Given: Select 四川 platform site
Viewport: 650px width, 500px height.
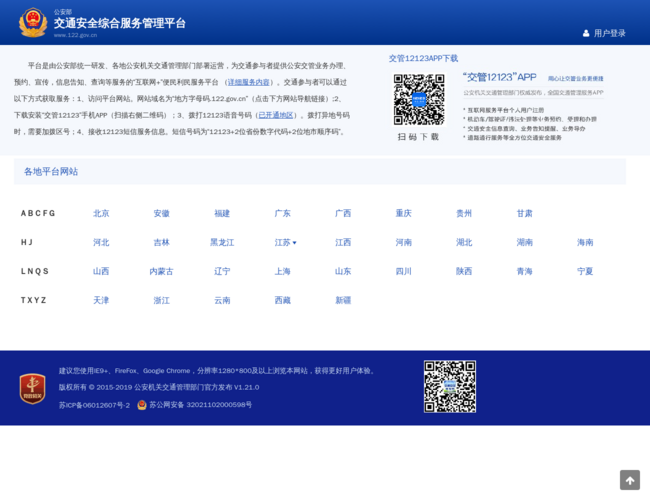Looking at the screenshot, I should pos(403,271).
